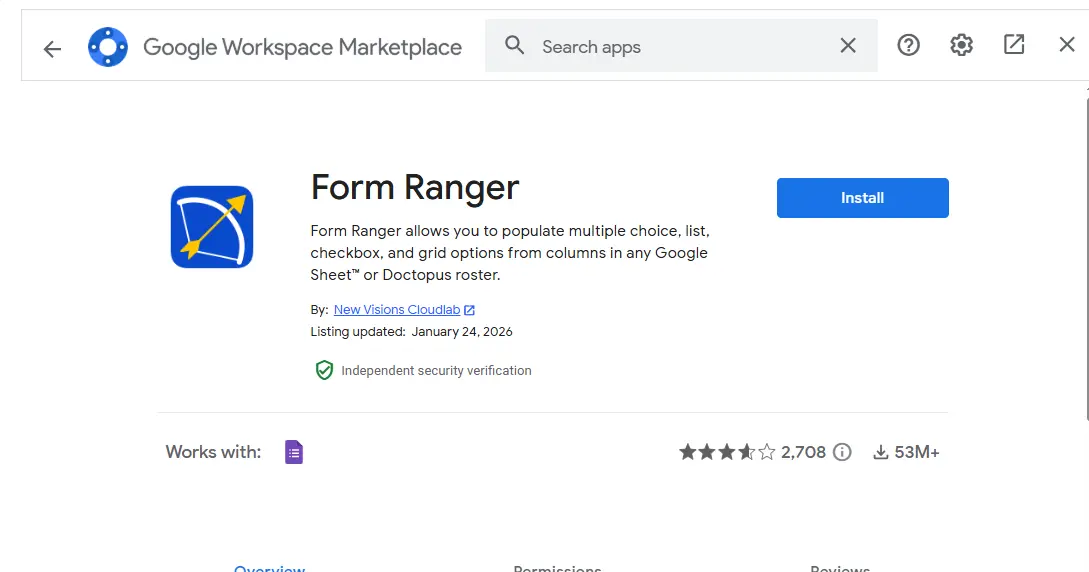Switch to the Overview tab

pyautogui.click(x=269, y=568)
